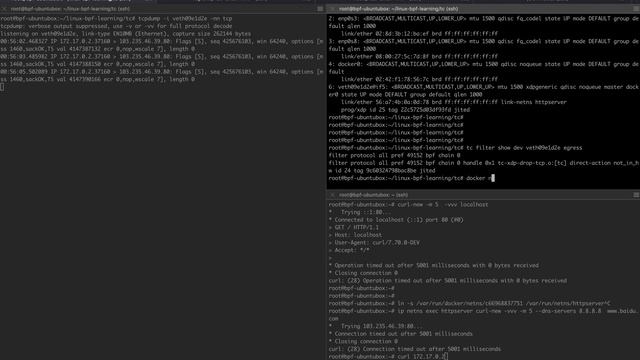Open the bottom-right pane's hamburger menu
This screenshot has width=640, height=360.
[636, 195]
